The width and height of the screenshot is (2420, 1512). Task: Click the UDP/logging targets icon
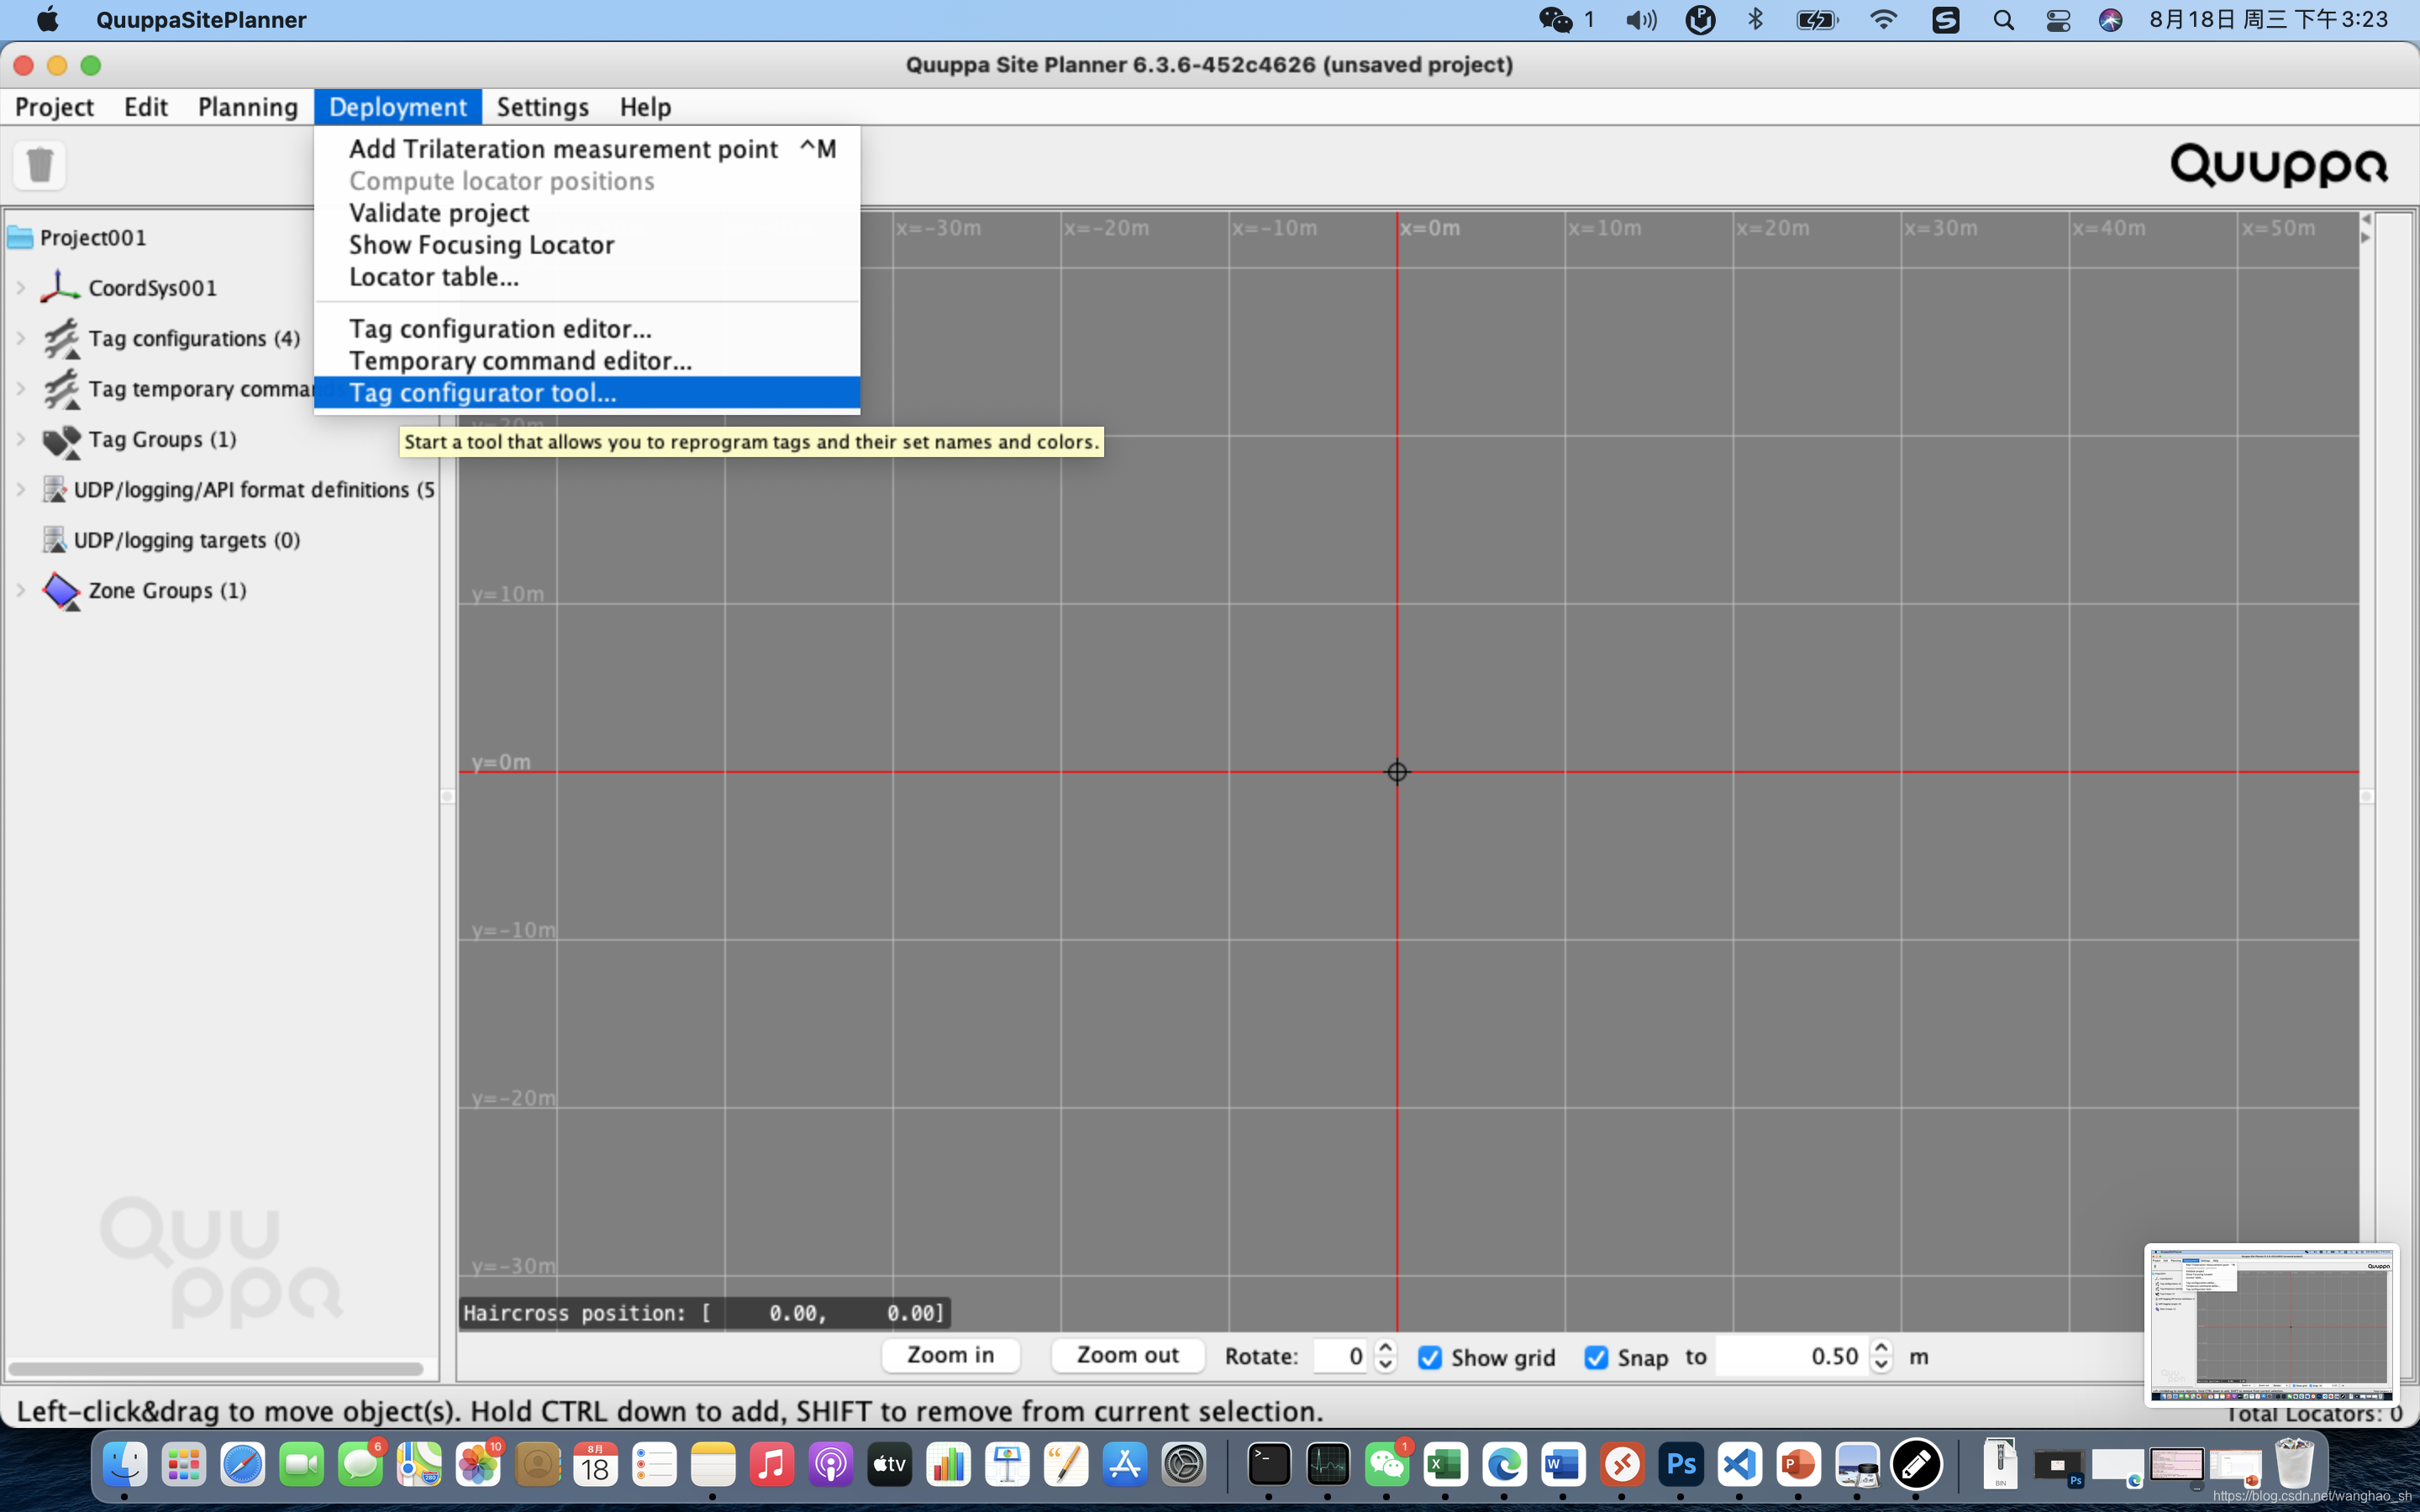pos(54,540)
